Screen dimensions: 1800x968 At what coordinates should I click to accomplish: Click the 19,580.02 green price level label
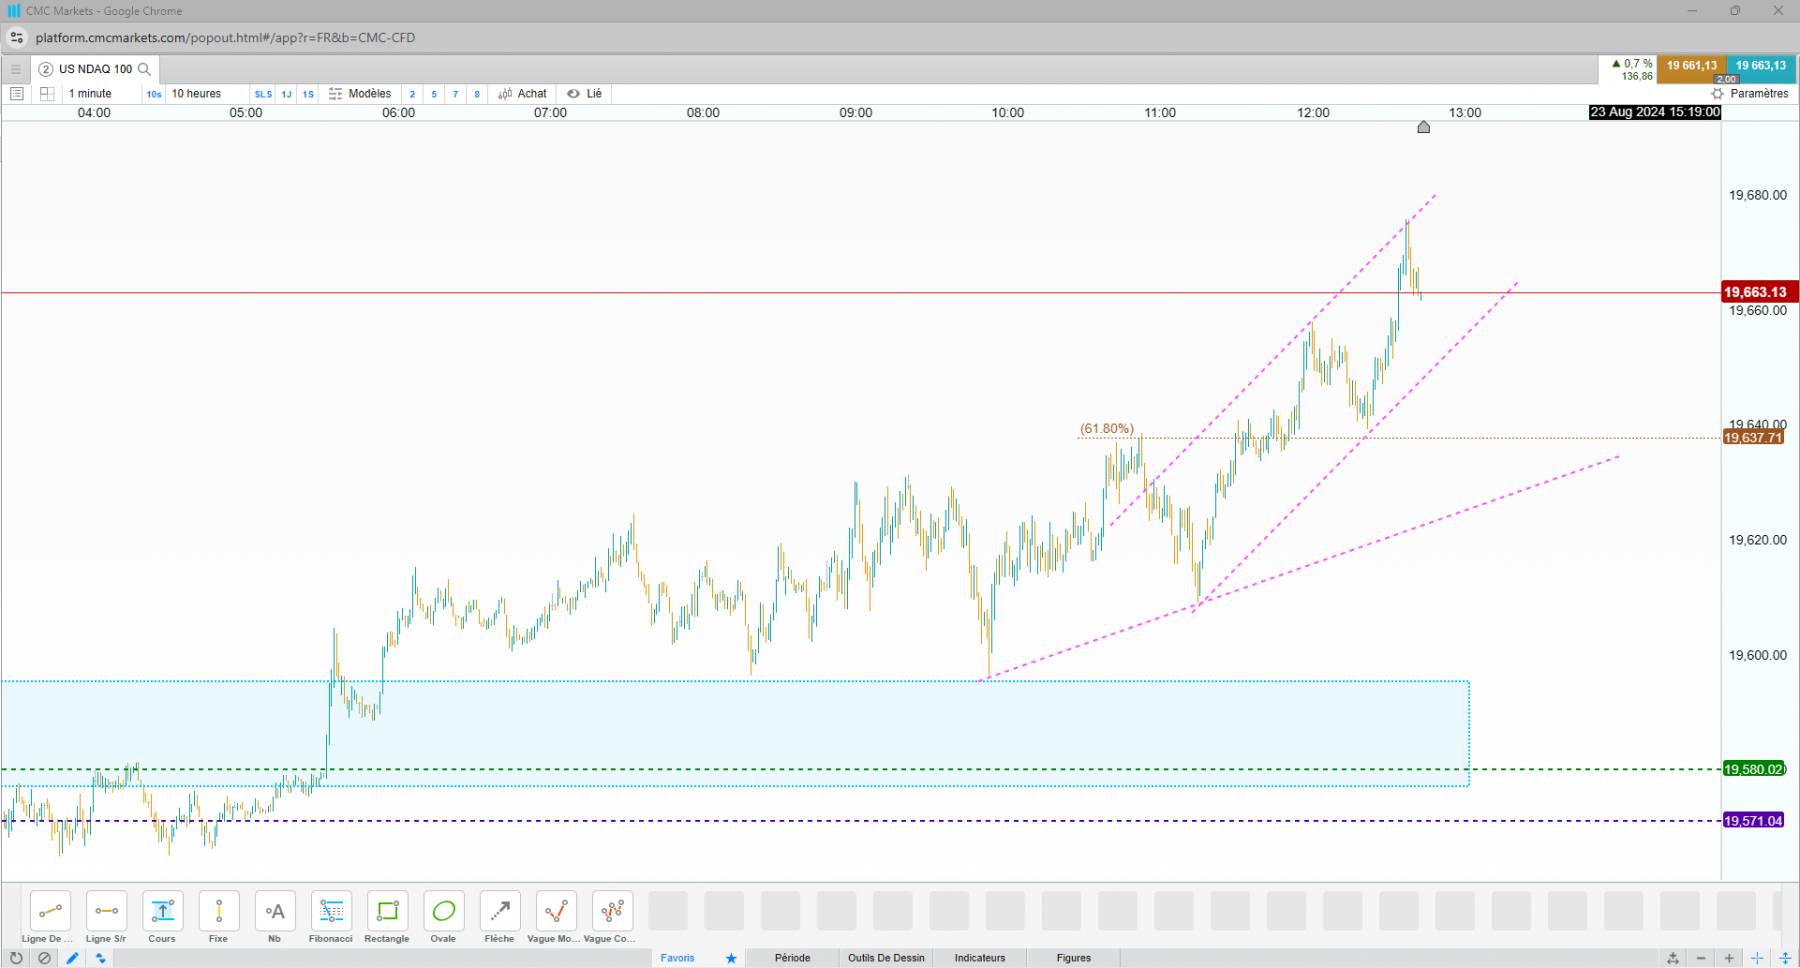(1754, 769)
